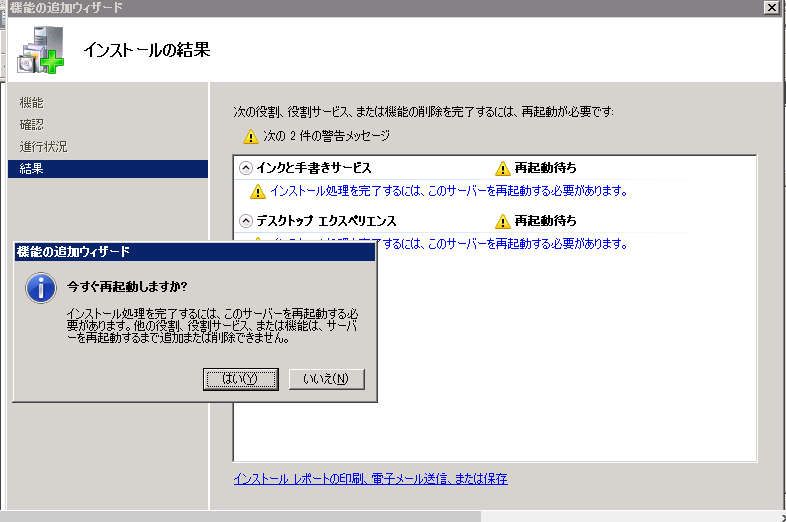
Task: Click the インストールの結果 page heading
Action: click(x=147, y=50)
